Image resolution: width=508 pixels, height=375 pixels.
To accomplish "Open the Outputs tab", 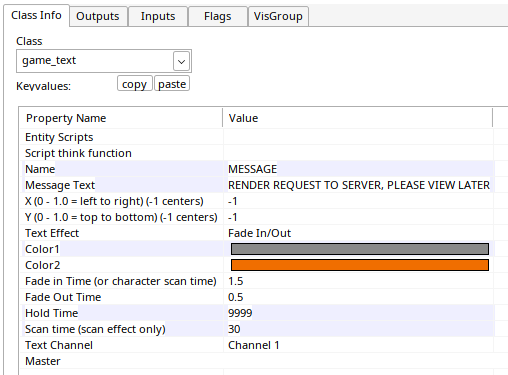I will (x=98, y=16).
